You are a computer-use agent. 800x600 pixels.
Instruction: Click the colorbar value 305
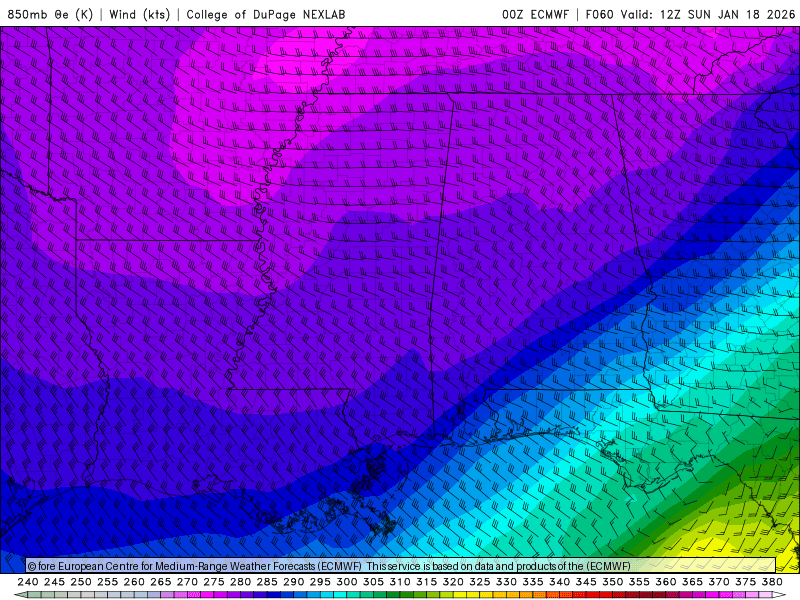point(373,582)
